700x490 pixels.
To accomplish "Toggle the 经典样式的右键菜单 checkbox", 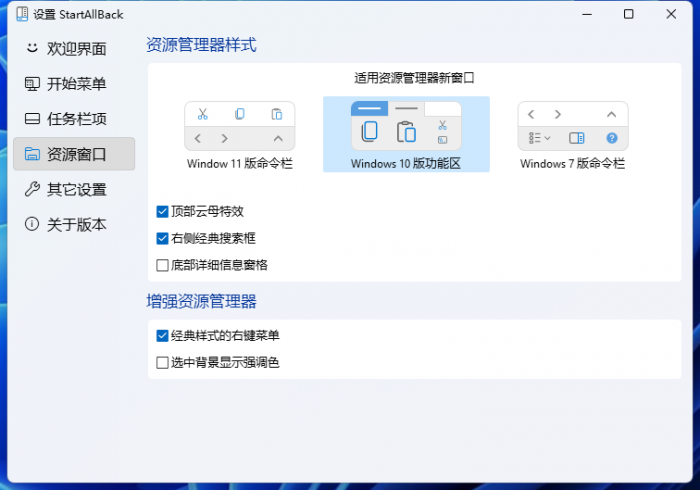I will coord(162,335).
